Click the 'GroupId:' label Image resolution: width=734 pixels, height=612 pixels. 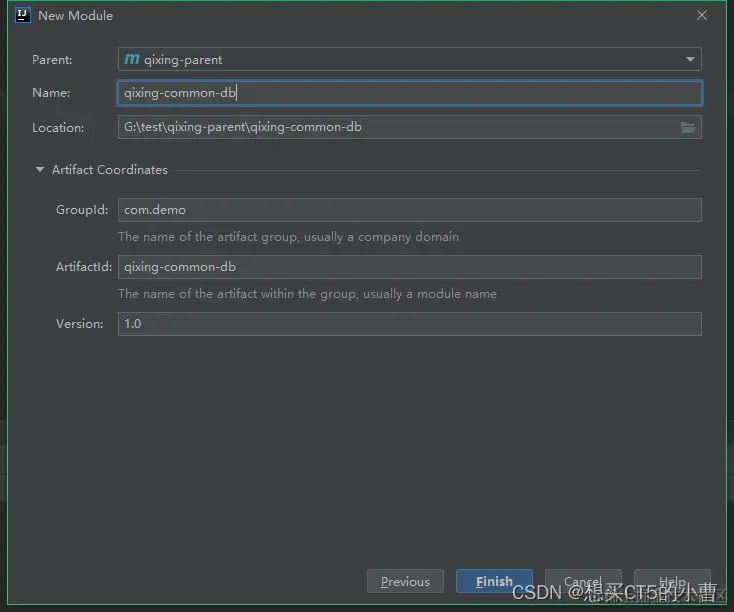coord(82,210)
